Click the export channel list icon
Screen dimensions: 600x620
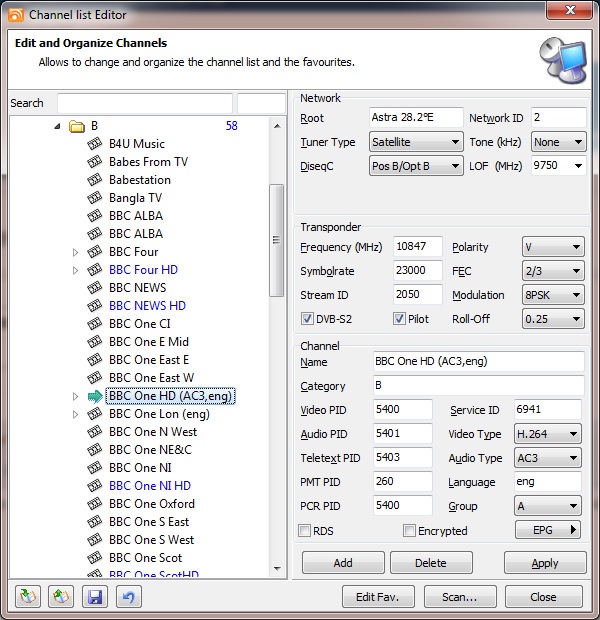coord(62,597)
